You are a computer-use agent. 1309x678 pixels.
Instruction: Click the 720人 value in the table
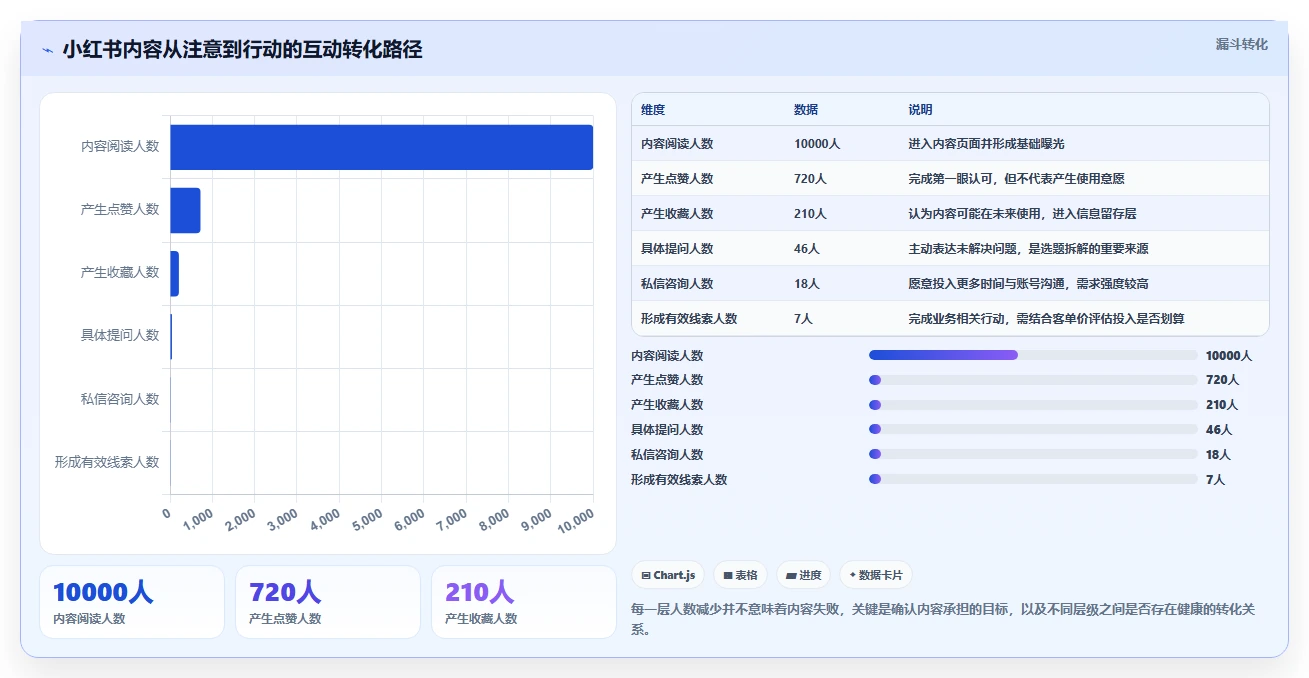pos(810,179)
